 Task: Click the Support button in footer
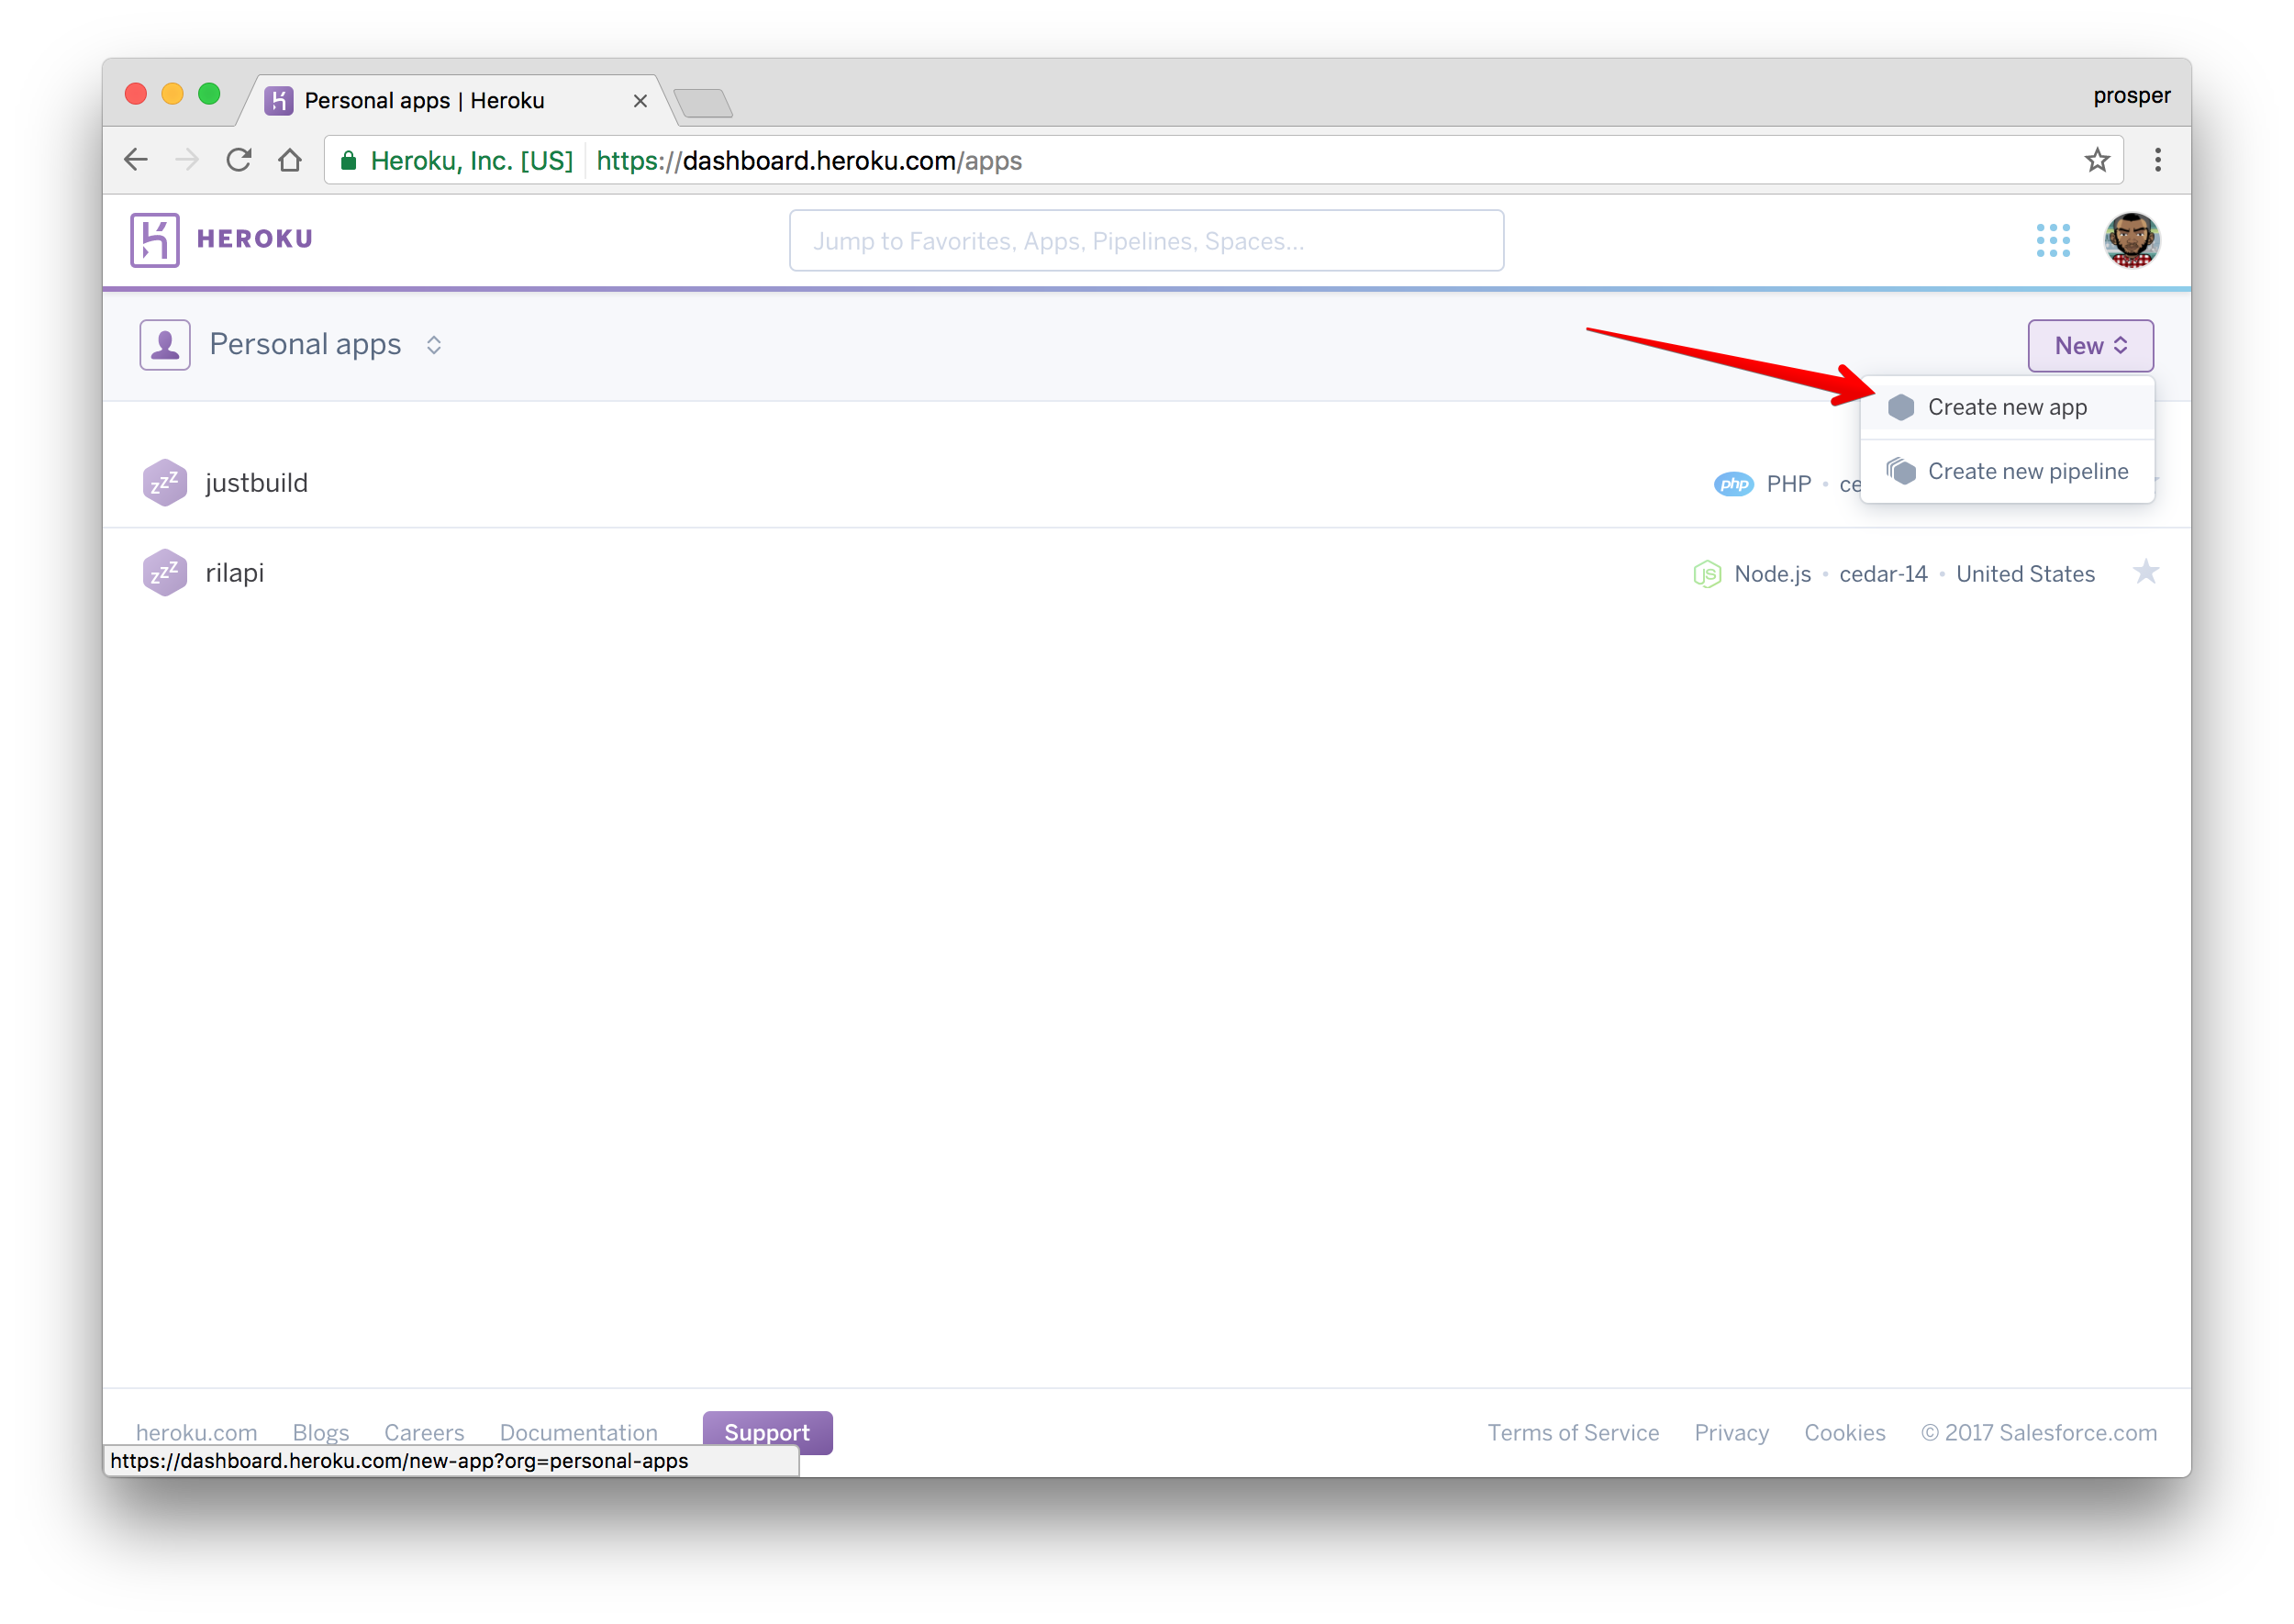(767, 1432)
